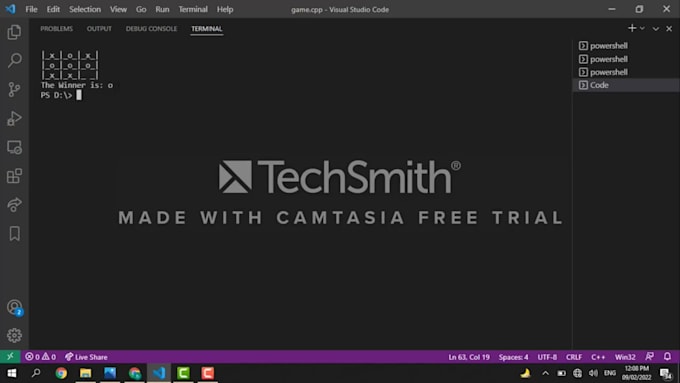Open the volume control in system tray

pyautogui.click(x=593, y=373)
